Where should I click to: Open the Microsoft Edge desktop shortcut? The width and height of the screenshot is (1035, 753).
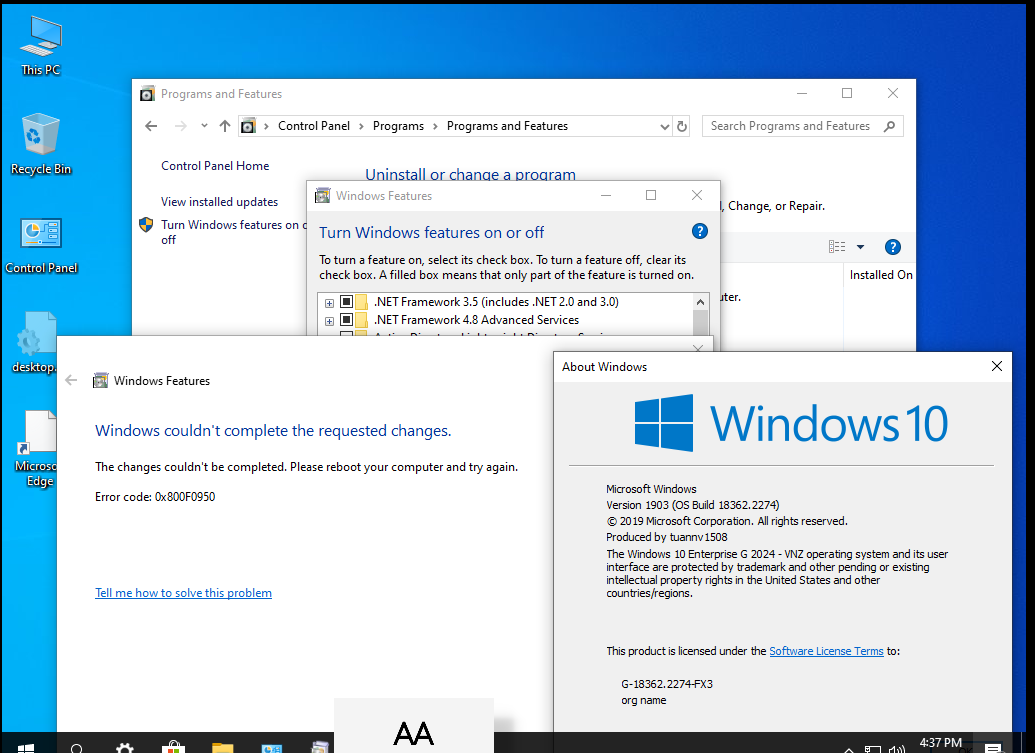[x=38, y=449]
